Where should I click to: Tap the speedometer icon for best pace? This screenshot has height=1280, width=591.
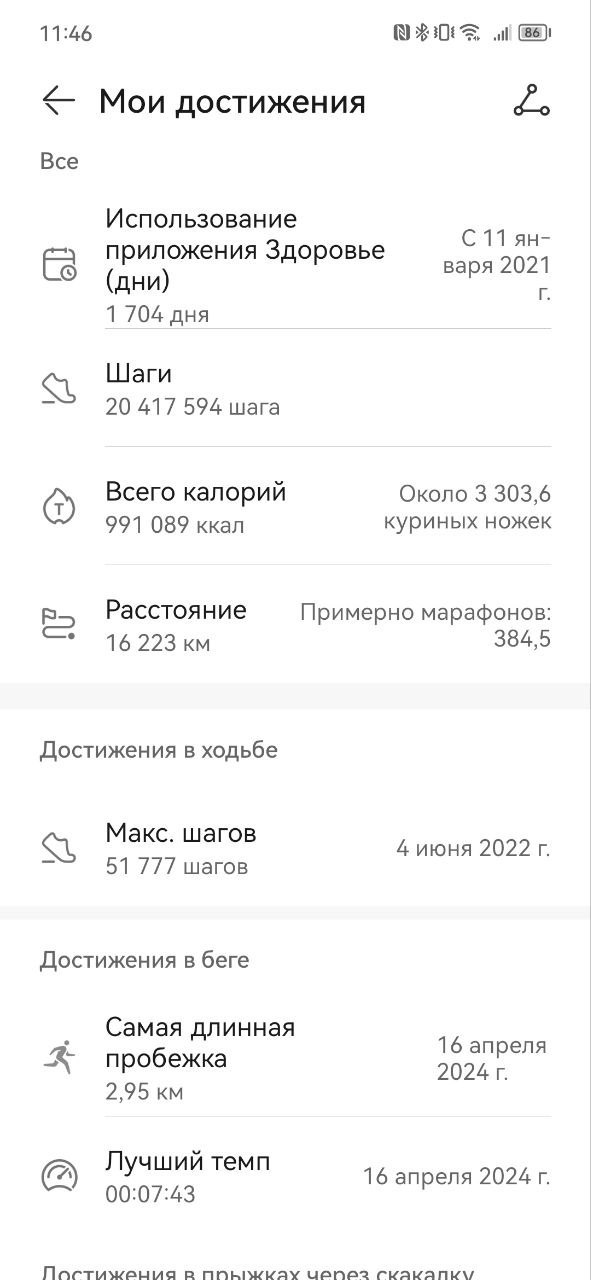tap(59, 1176)
